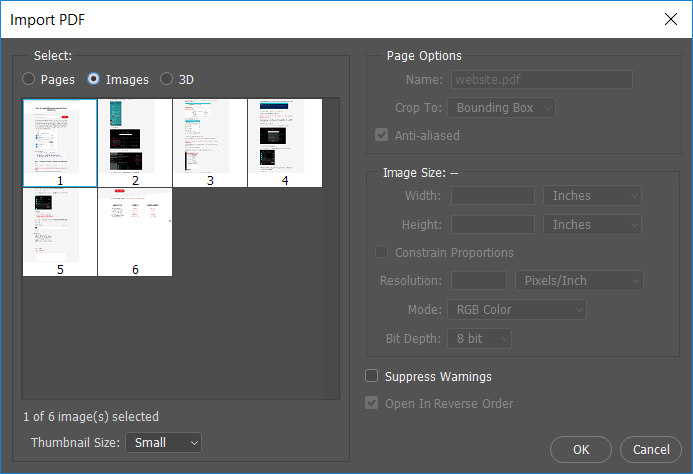This screenshot has width=693, height=474.
Task: Switch selection to 3D
Action: pyautogui.click(x=167, y=79)
